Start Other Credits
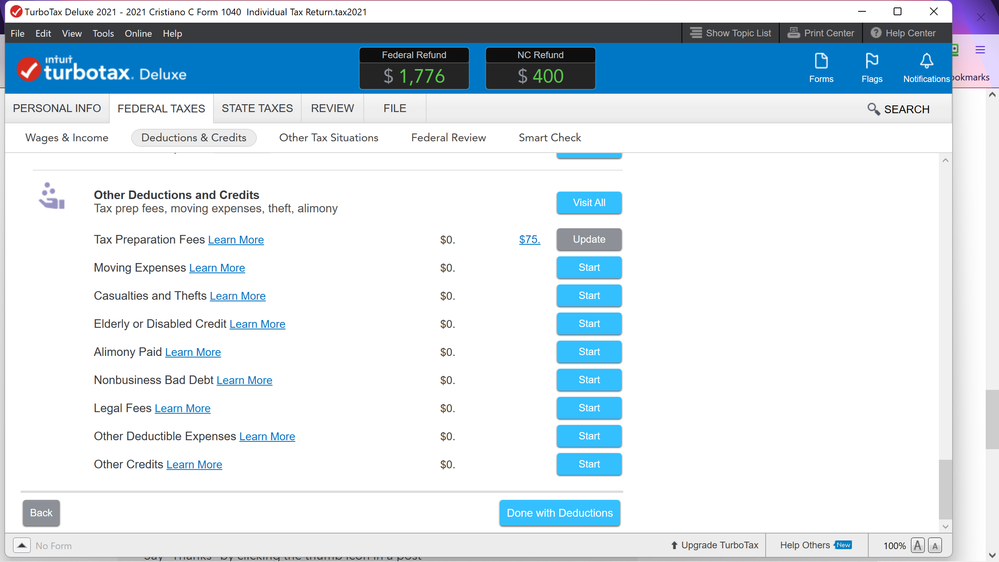Viewport: 999px width, 562px height. tap(589, 465)
